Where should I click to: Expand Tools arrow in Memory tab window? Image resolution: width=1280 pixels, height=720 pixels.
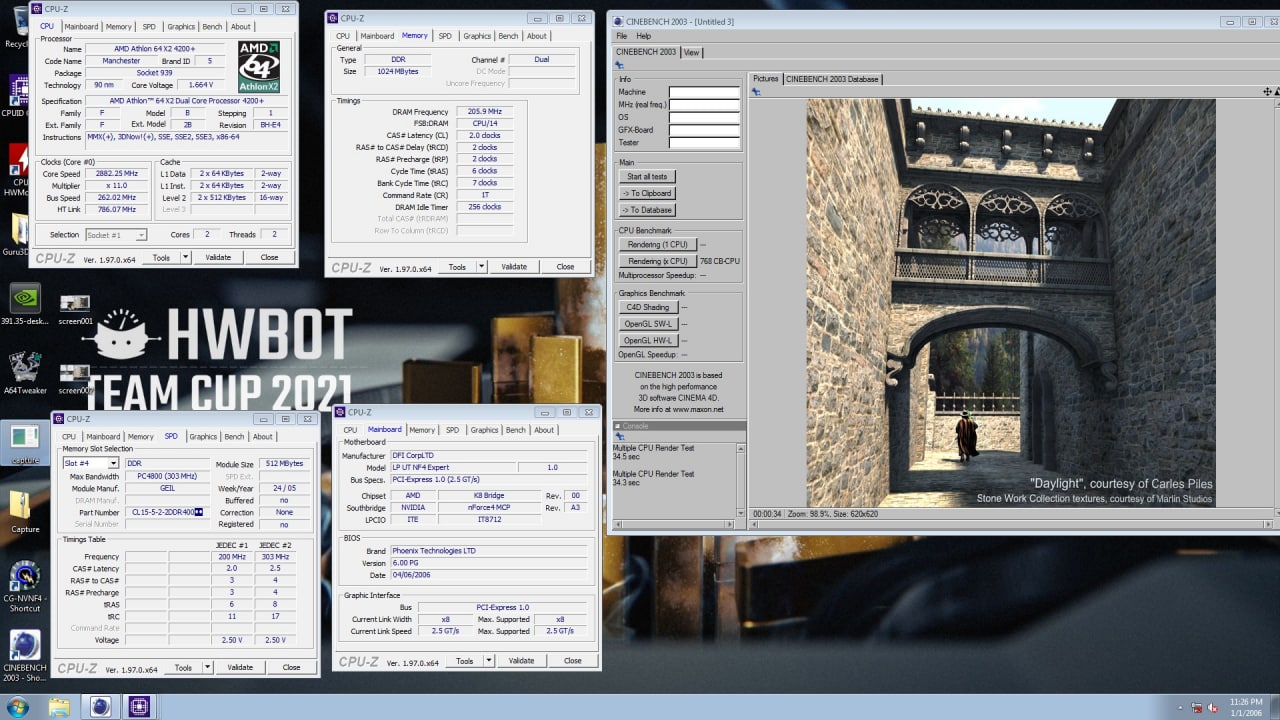(x=481, y=267)
